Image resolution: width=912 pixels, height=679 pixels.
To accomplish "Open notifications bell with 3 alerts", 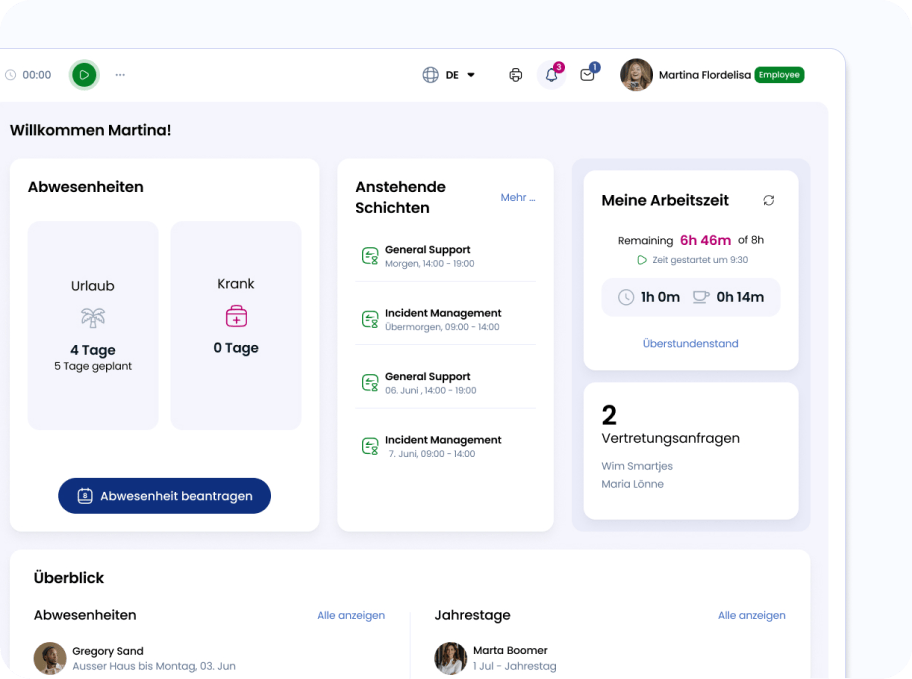I will coord(551,75).
